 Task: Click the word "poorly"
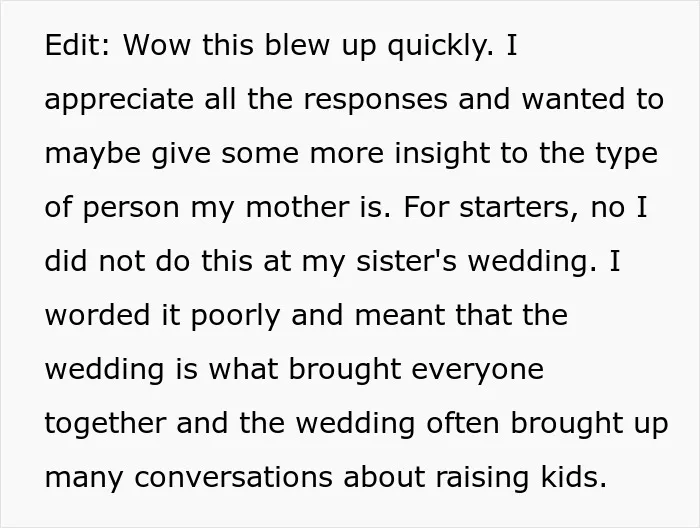pyautogui.click(x=235, y=316)
